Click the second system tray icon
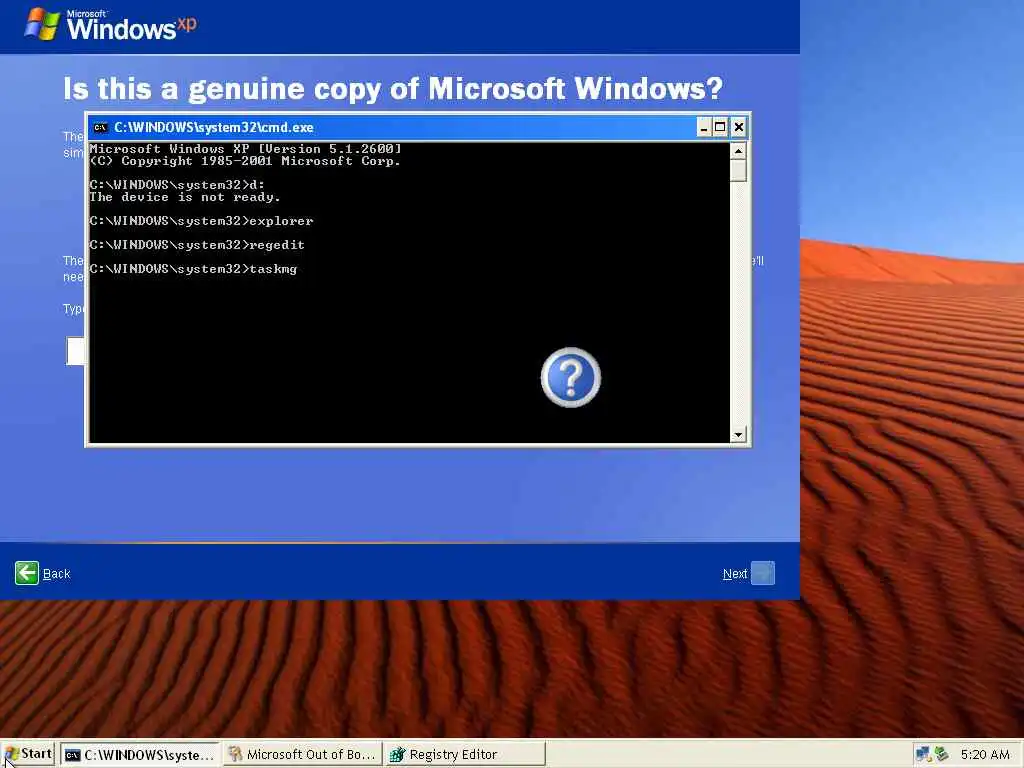Screen dimensions: 1024x768 [x=941, y=755]
